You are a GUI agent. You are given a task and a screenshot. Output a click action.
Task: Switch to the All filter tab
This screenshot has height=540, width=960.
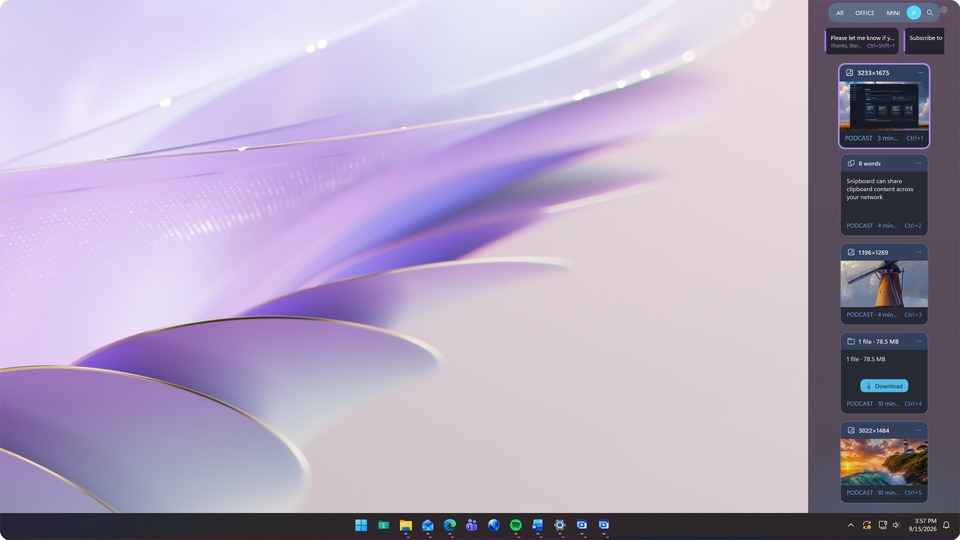click(x=840, y=13)
